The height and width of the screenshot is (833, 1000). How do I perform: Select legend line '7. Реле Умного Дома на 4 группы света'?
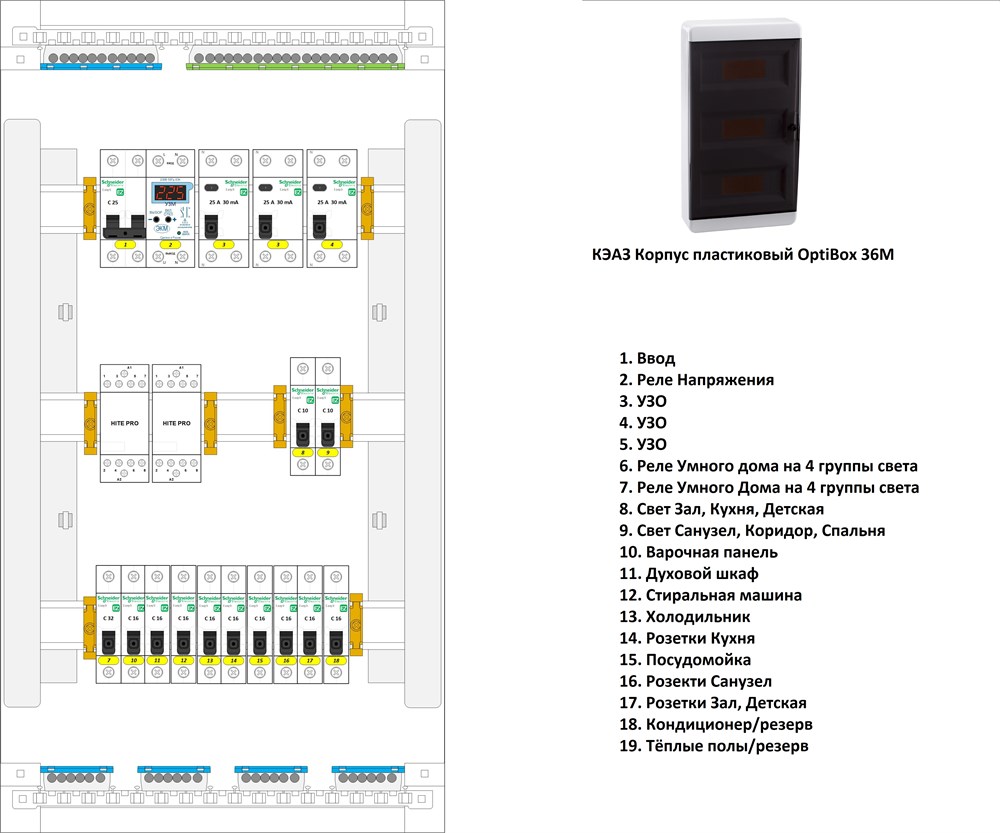coord(769,488)
